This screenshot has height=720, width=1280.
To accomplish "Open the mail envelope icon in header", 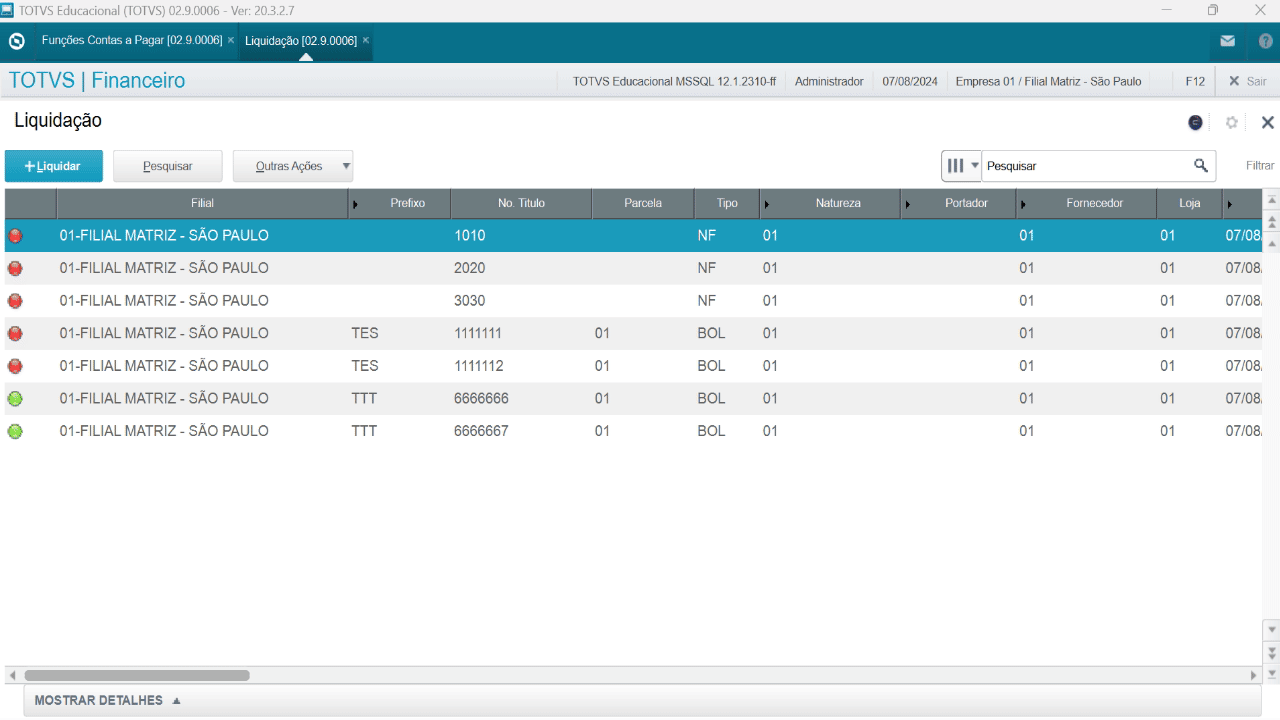I will click(x=1227, y=41).
